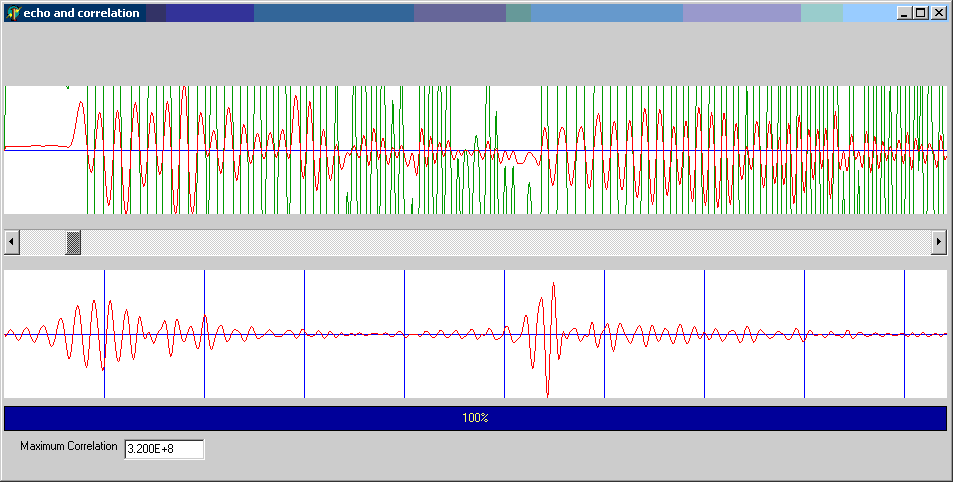The width and height of the screenshot is (953, 482).
Task: Click the title bar text "echo and correlation"
Action: pos(81,13)
